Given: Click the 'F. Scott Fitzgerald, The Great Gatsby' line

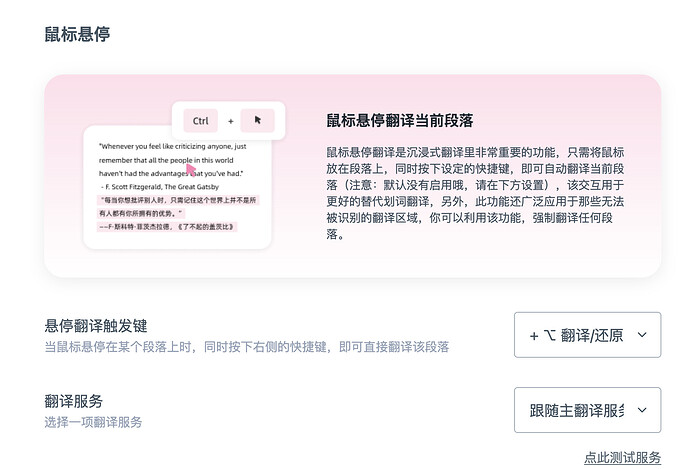Looking at the screenshot, I should (x=160, y=187).
